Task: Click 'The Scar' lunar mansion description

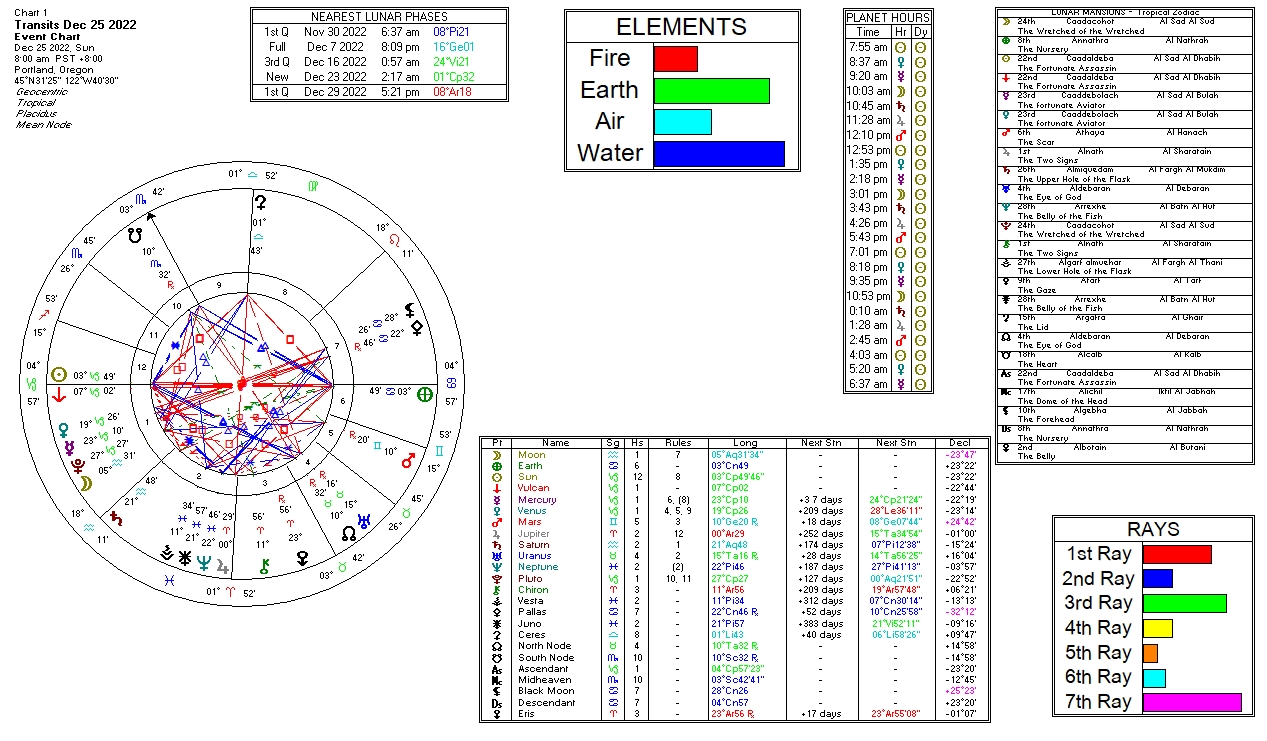Action: [1037, 142]
